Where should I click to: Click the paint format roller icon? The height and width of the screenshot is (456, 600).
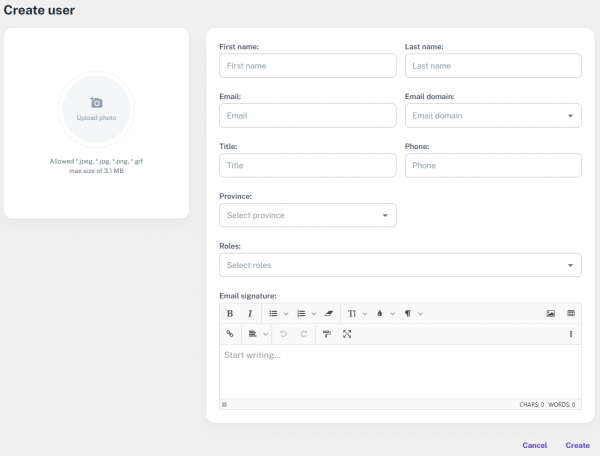(327, 334)
